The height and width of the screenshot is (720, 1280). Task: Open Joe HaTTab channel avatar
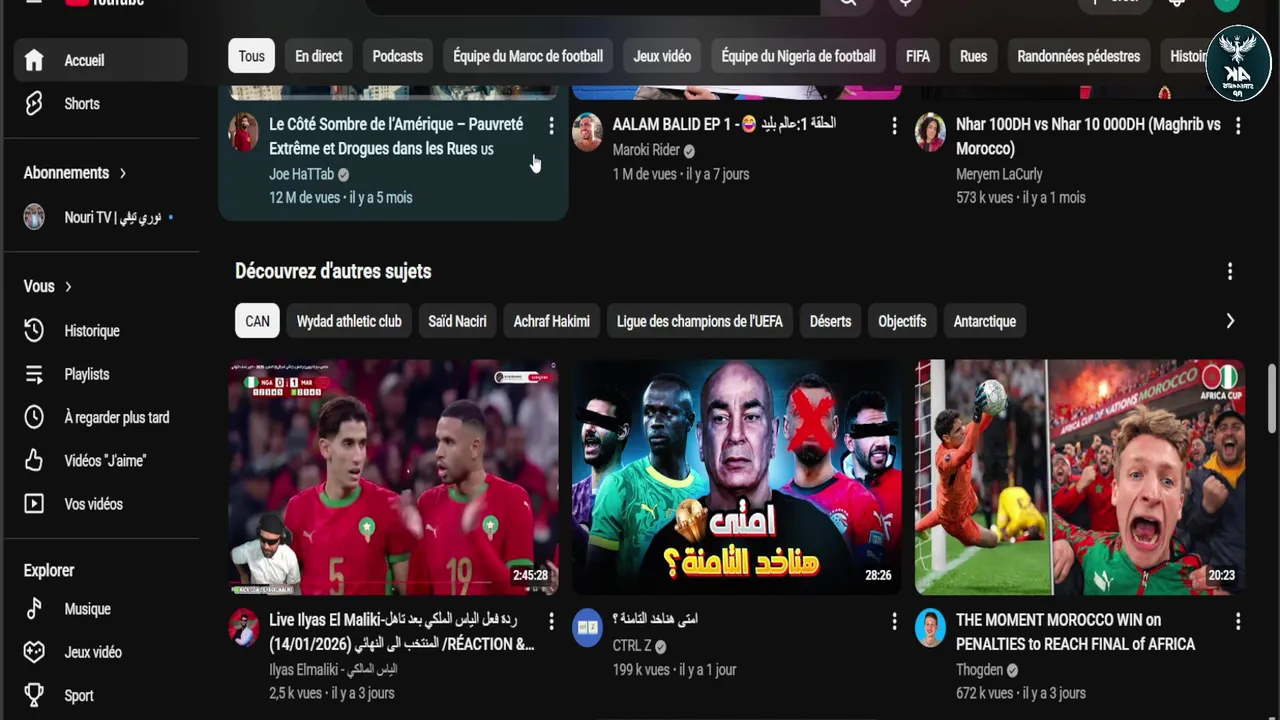(x=244, y=132)
